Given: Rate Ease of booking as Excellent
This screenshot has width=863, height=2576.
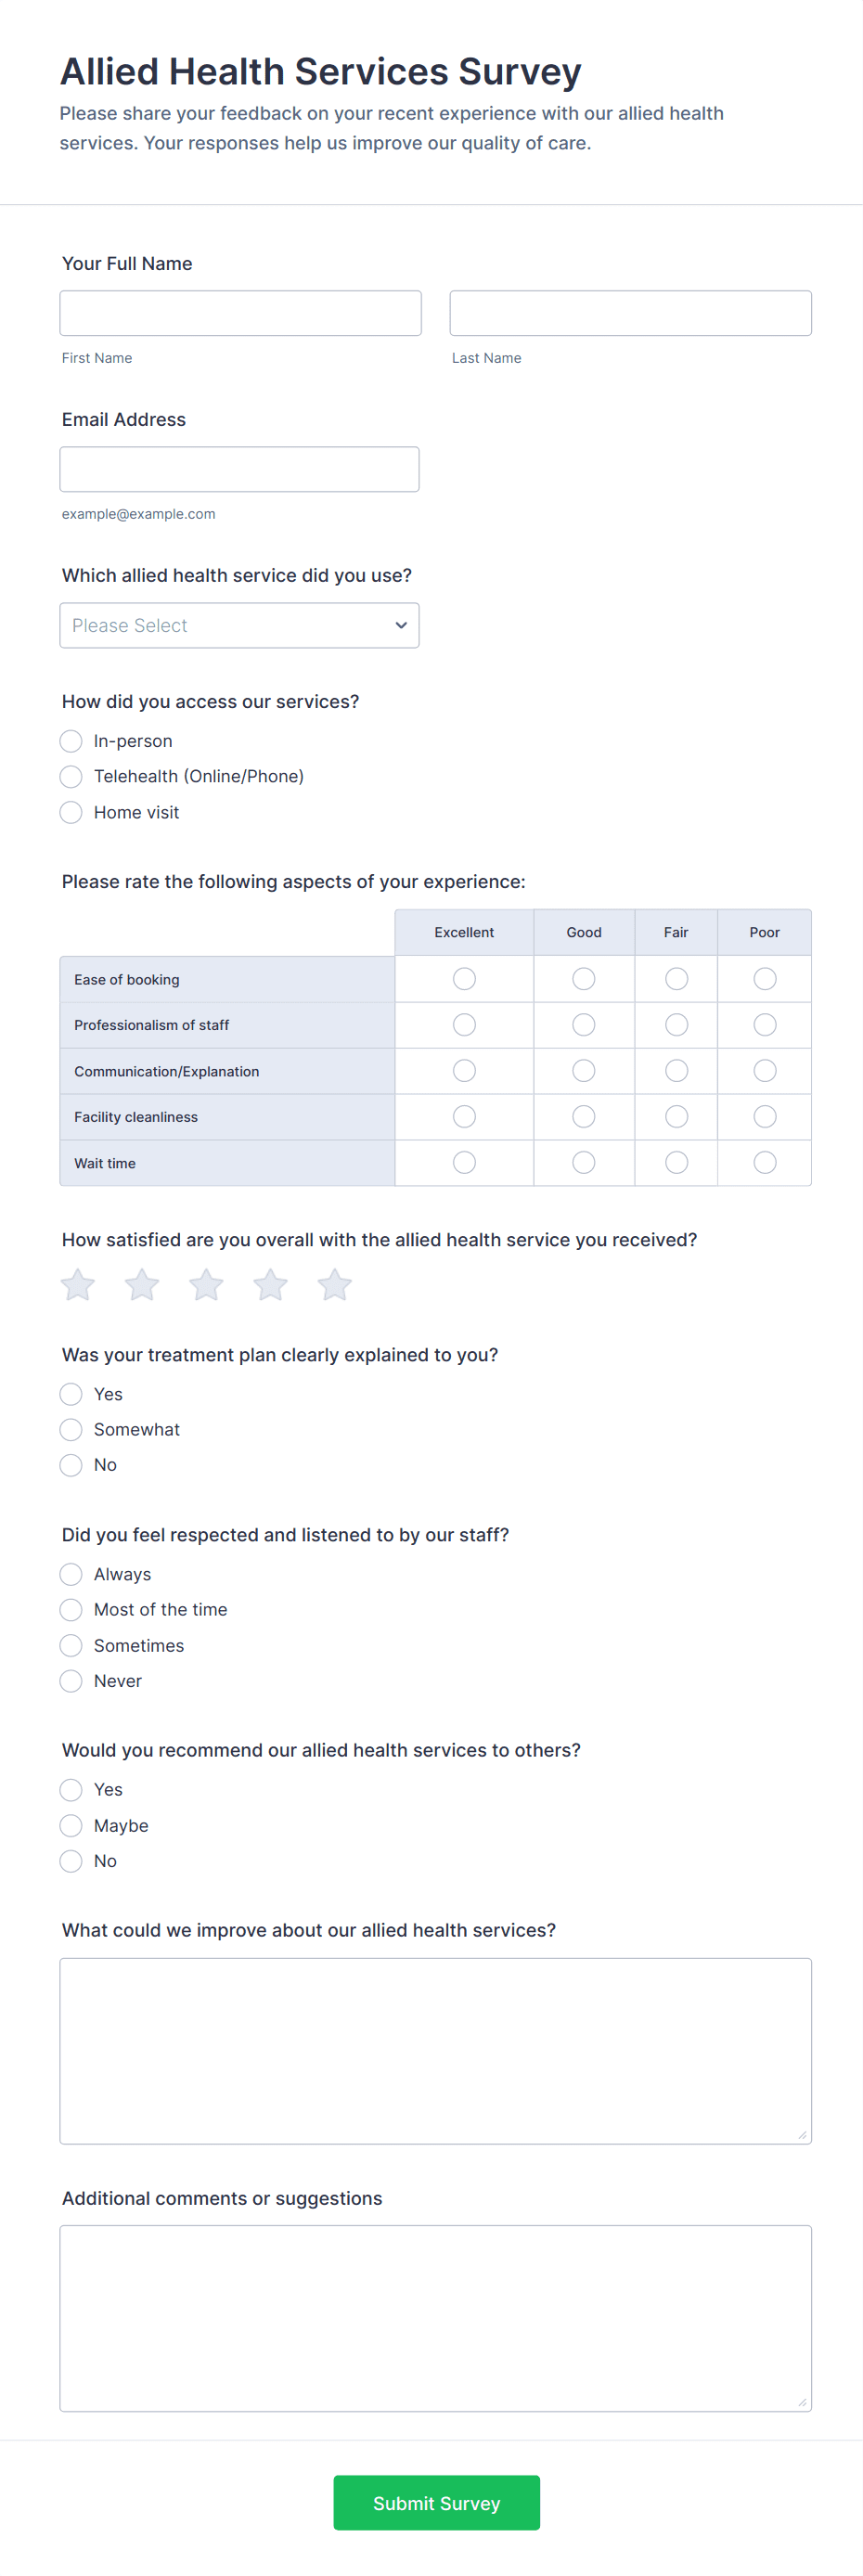Looking at the screenshot, I should [464, 979].
